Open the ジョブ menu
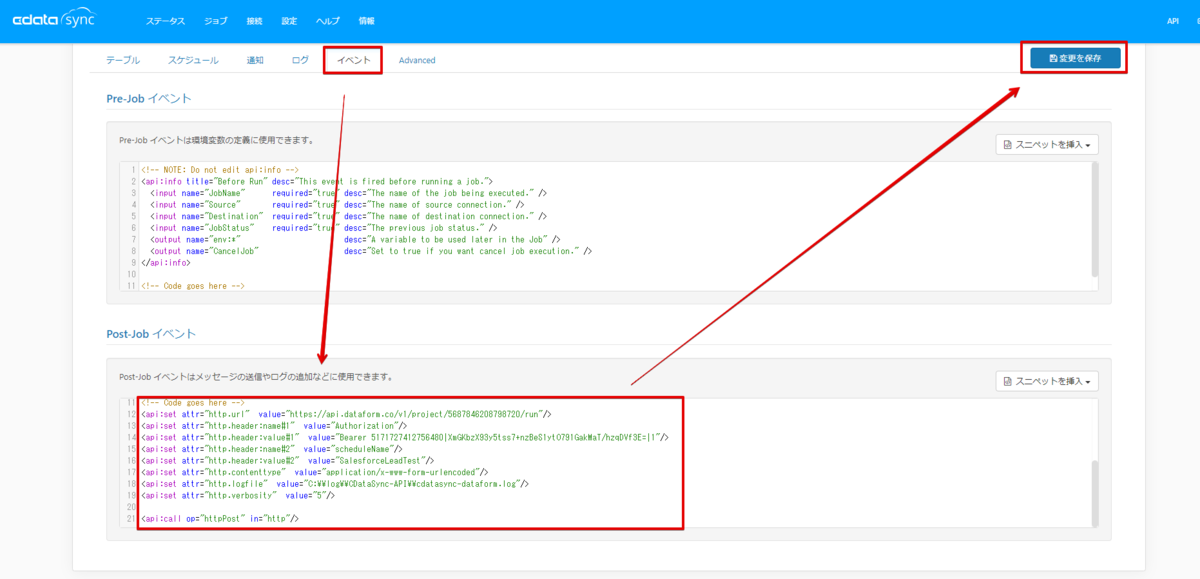1200x579 pixels. (x=215, y=21)
